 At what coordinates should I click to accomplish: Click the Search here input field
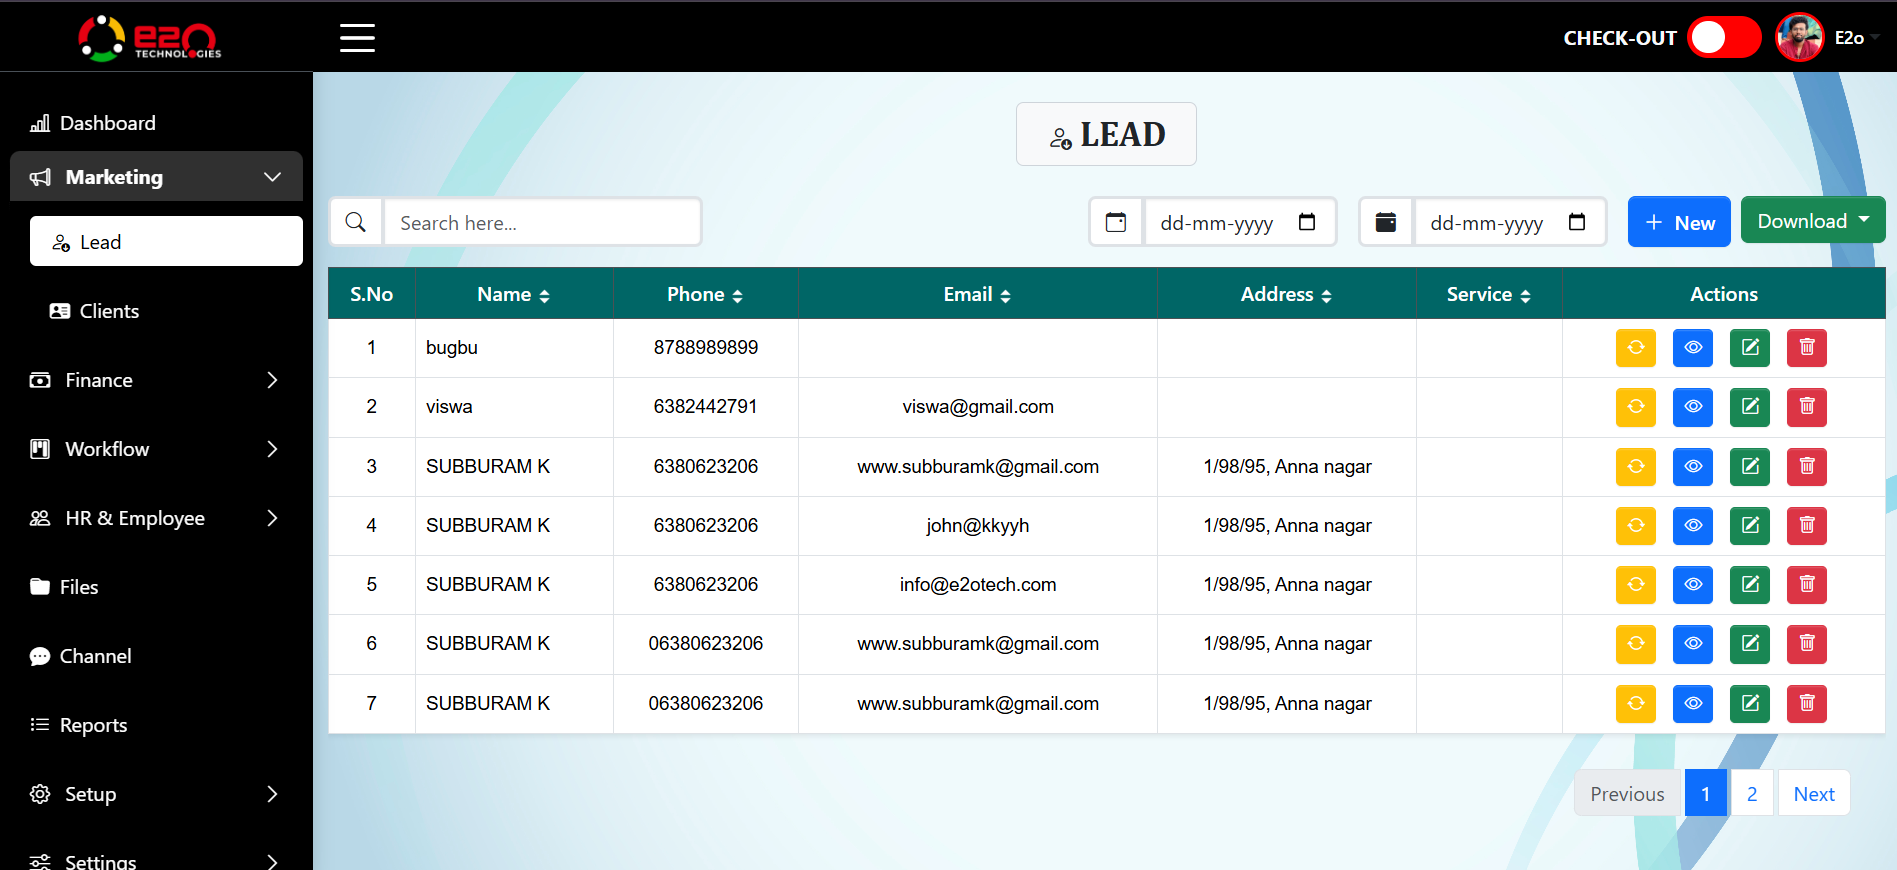pyautogui.click(x=542, y=222)
